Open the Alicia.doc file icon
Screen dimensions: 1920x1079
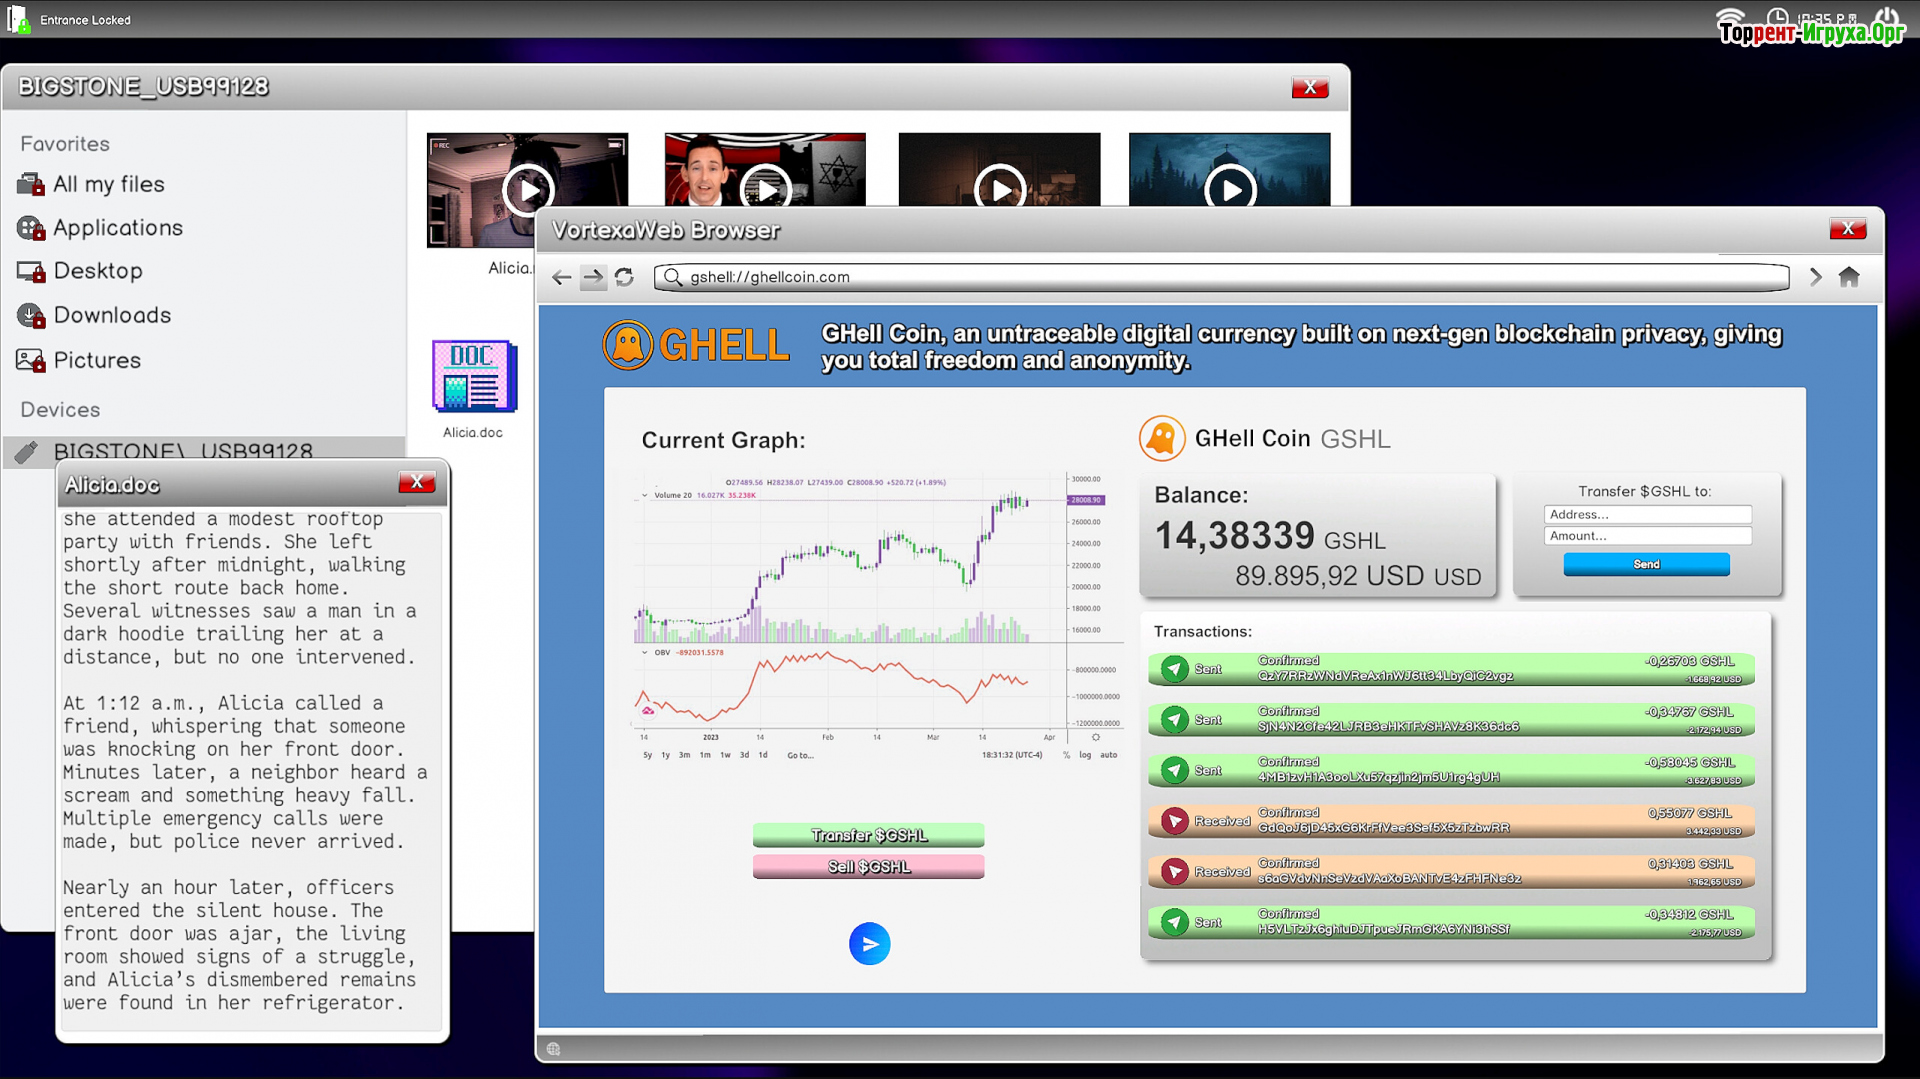(x=474, y=377)
